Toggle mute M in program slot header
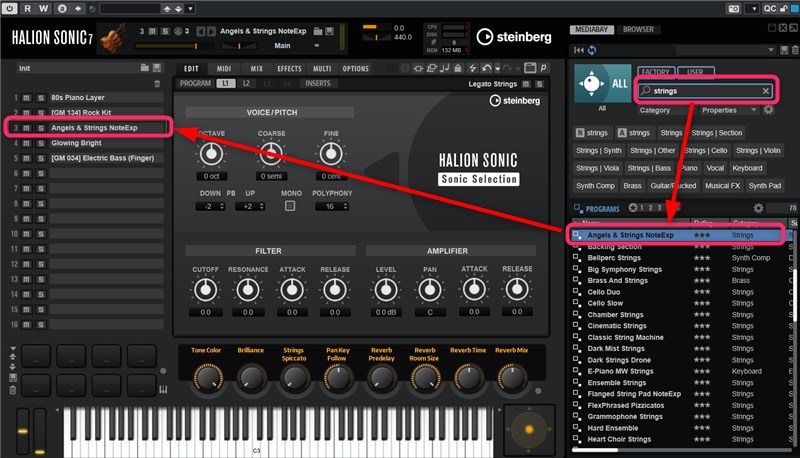This screenshot has height=458, width=800. point(152,31)
